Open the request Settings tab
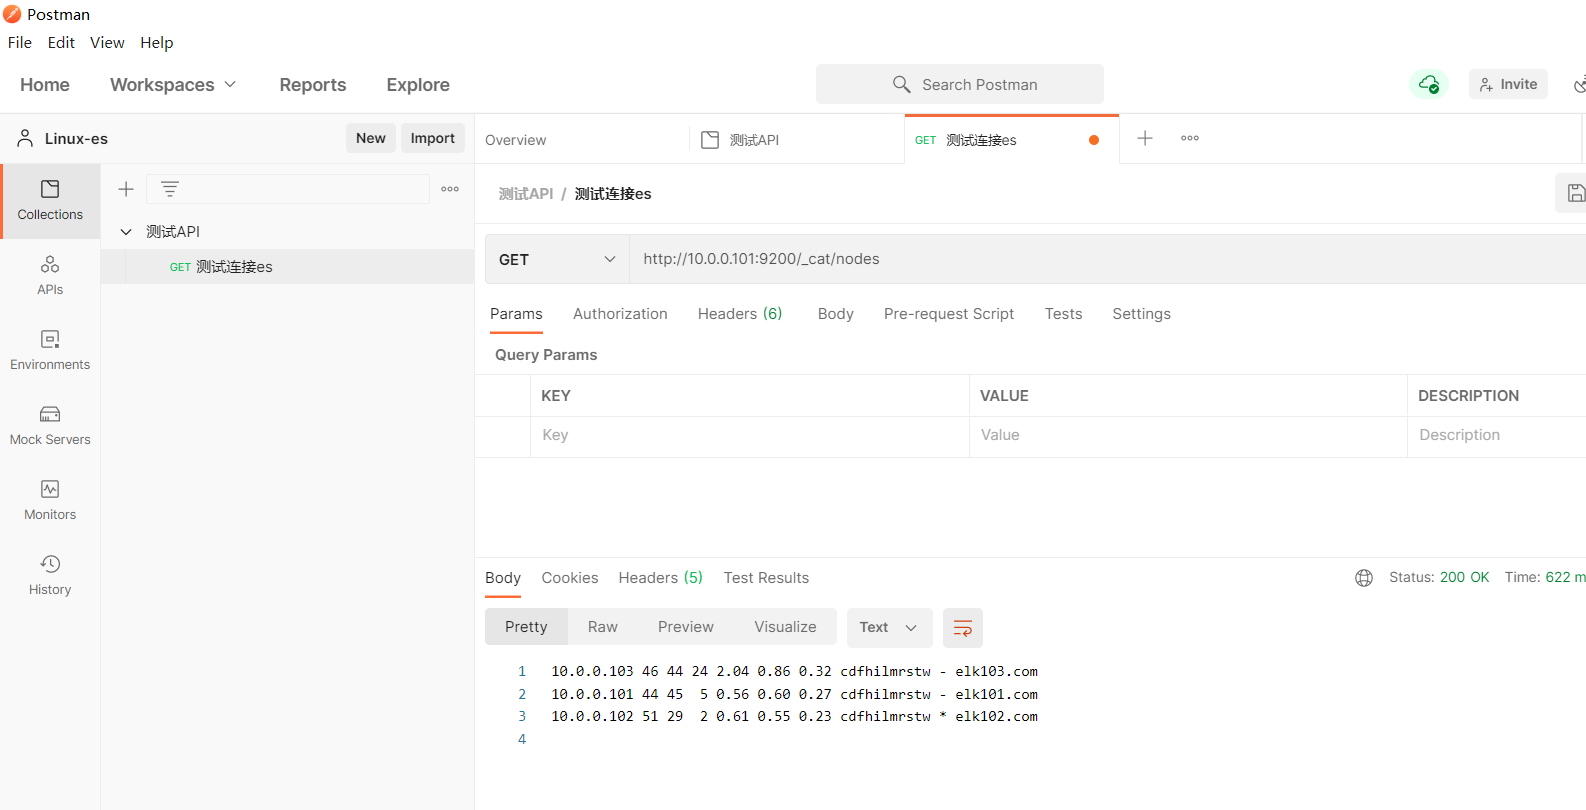The width and height of the screenshot is (1586, 810). (1142, 314)
